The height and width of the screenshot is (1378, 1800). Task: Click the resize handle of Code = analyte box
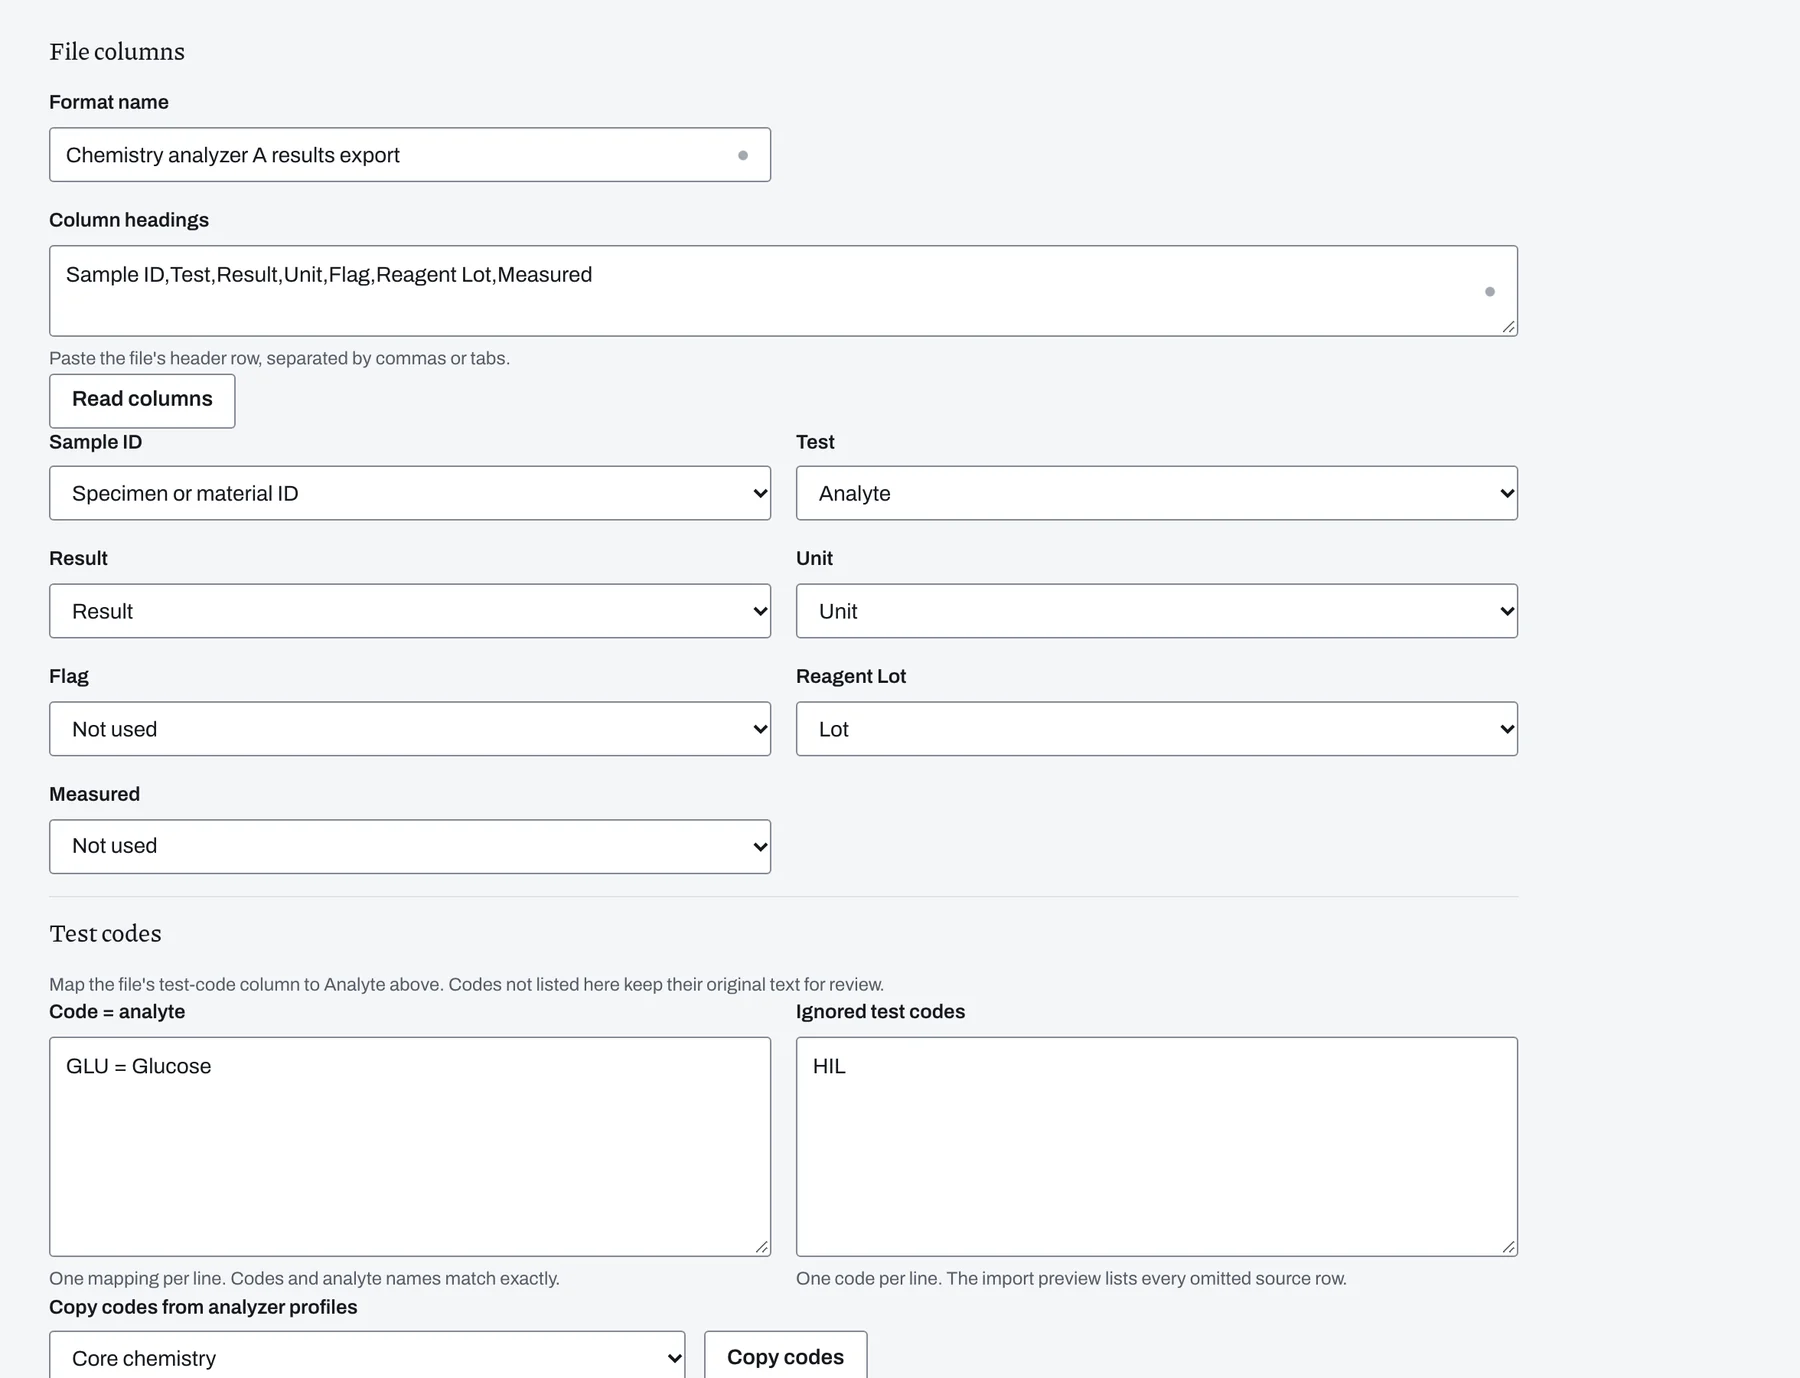(x=761, y=1247)
